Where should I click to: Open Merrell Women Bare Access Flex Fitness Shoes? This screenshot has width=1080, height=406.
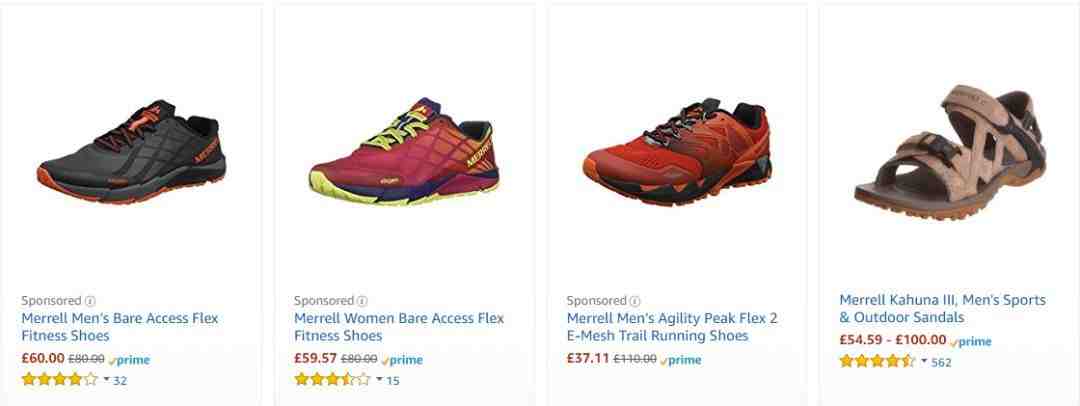coord(399,327)
